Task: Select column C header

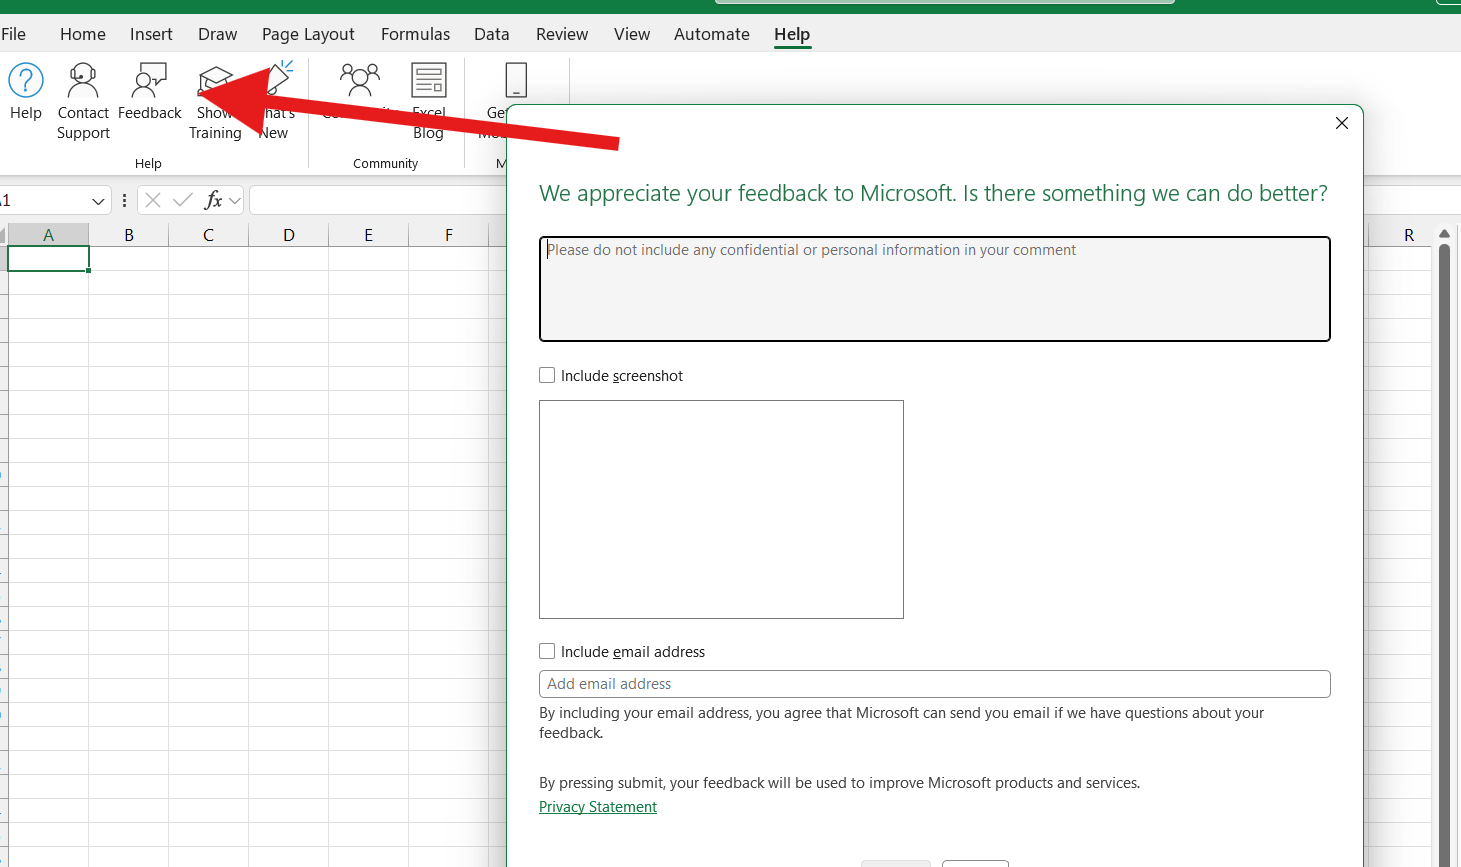Action: tap(209, 235)
